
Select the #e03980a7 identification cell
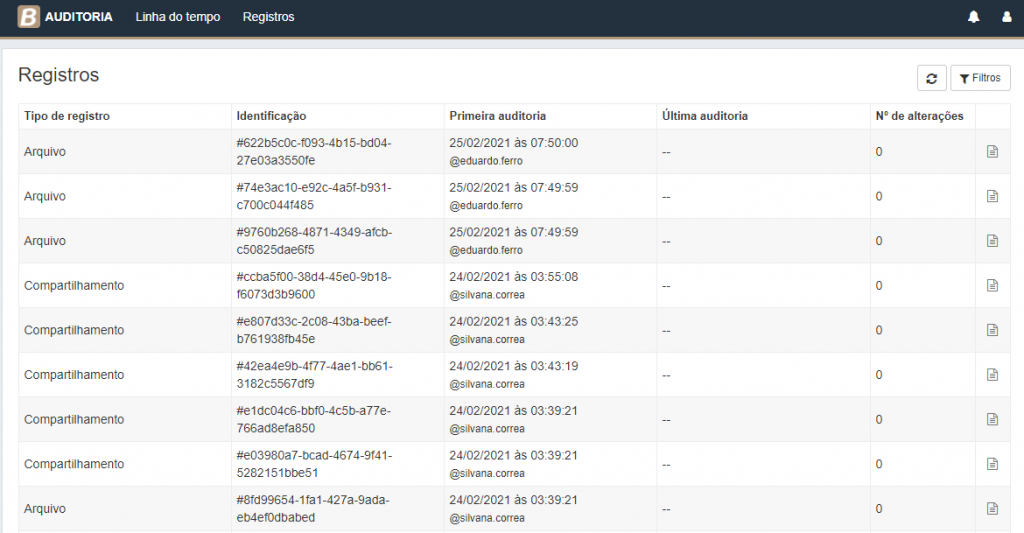point(314,464)
